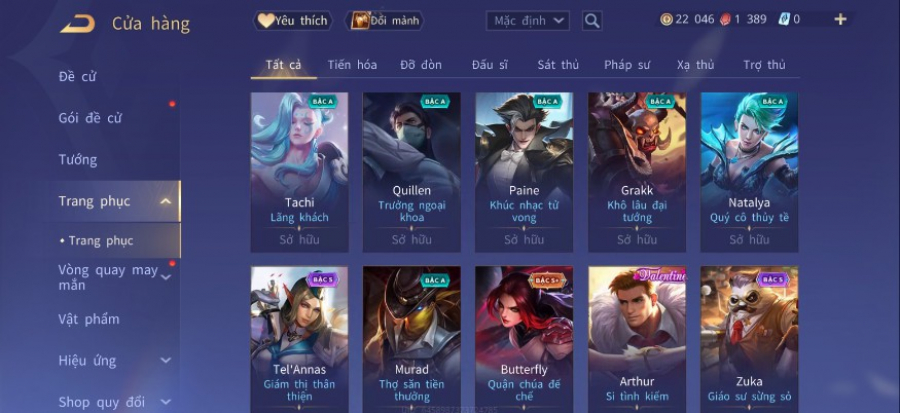Select Natalya Quý cô thủy tề skin
900x413 pixels.
pyautogui.click(x=749, y=172)
